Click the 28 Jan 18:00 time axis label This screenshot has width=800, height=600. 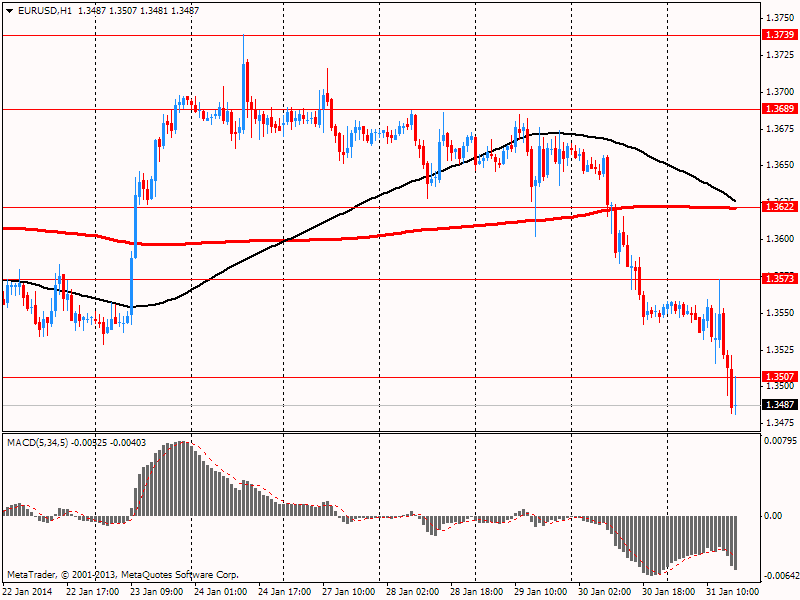pyautogui.click(x=477, y=592)
